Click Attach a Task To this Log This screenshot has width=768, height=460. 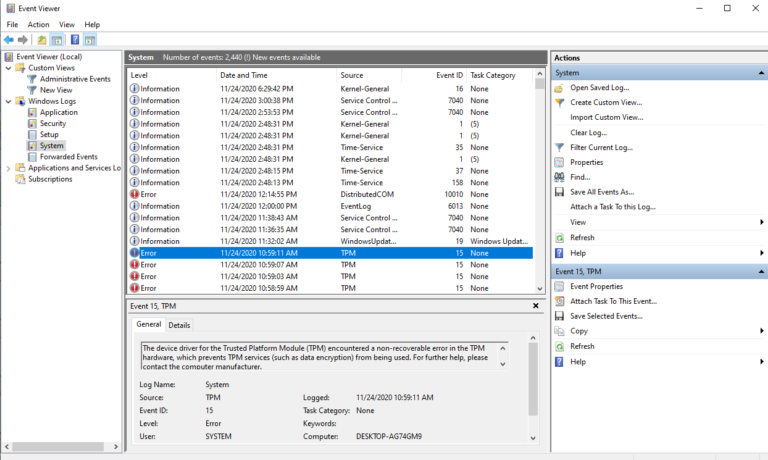(x=613, y=207)
